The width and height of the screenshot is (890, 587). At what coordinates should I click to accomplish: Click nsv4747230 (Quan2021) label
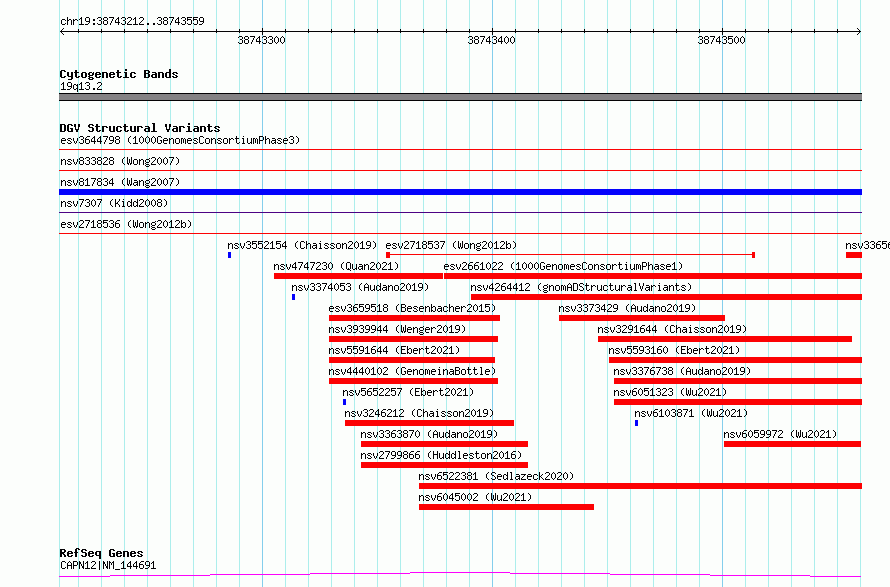336,266
